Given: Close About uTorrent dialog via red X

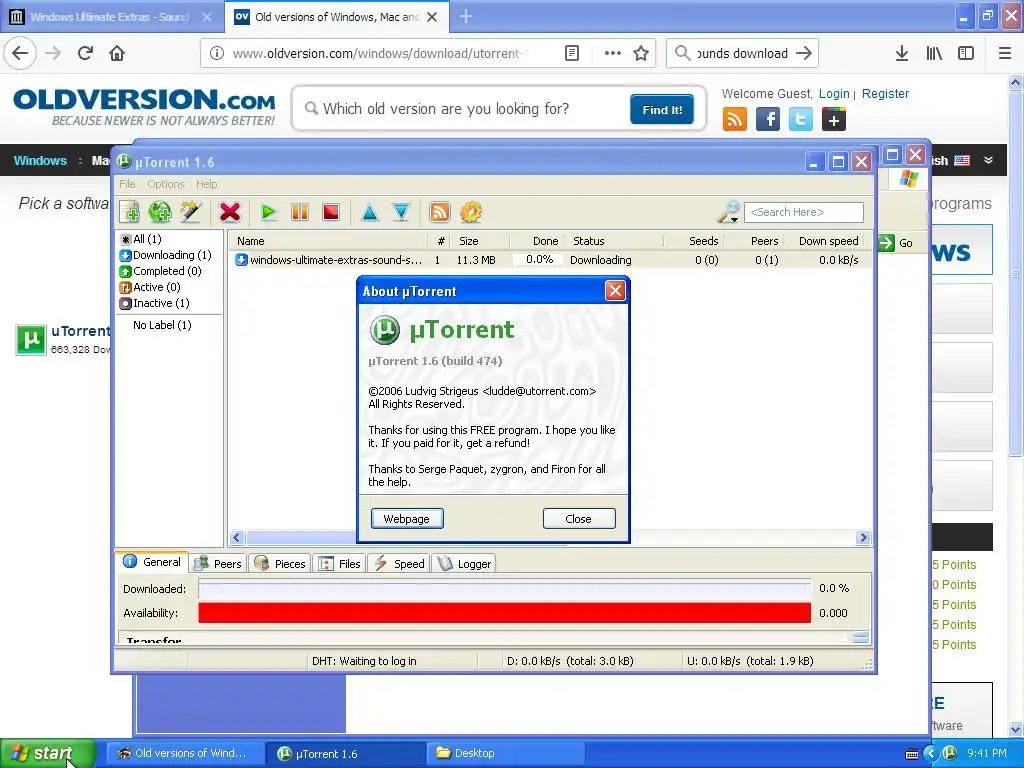Looking at the screenshot, I should pyautogui.click(x=615, y=291).
